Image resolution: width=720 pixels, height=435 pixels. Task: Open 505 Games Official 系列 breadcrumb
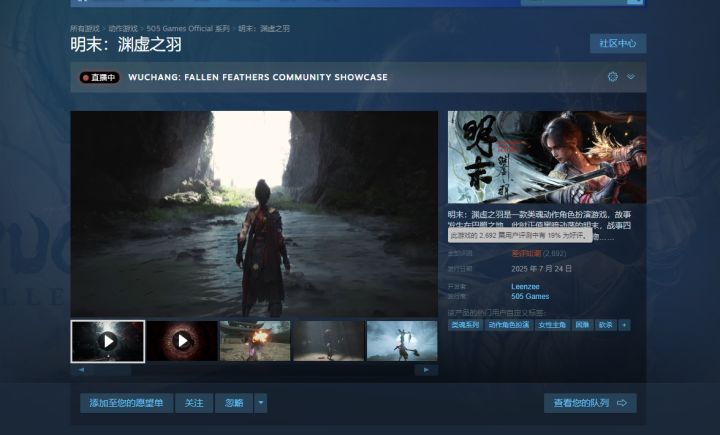coord(188,28)
